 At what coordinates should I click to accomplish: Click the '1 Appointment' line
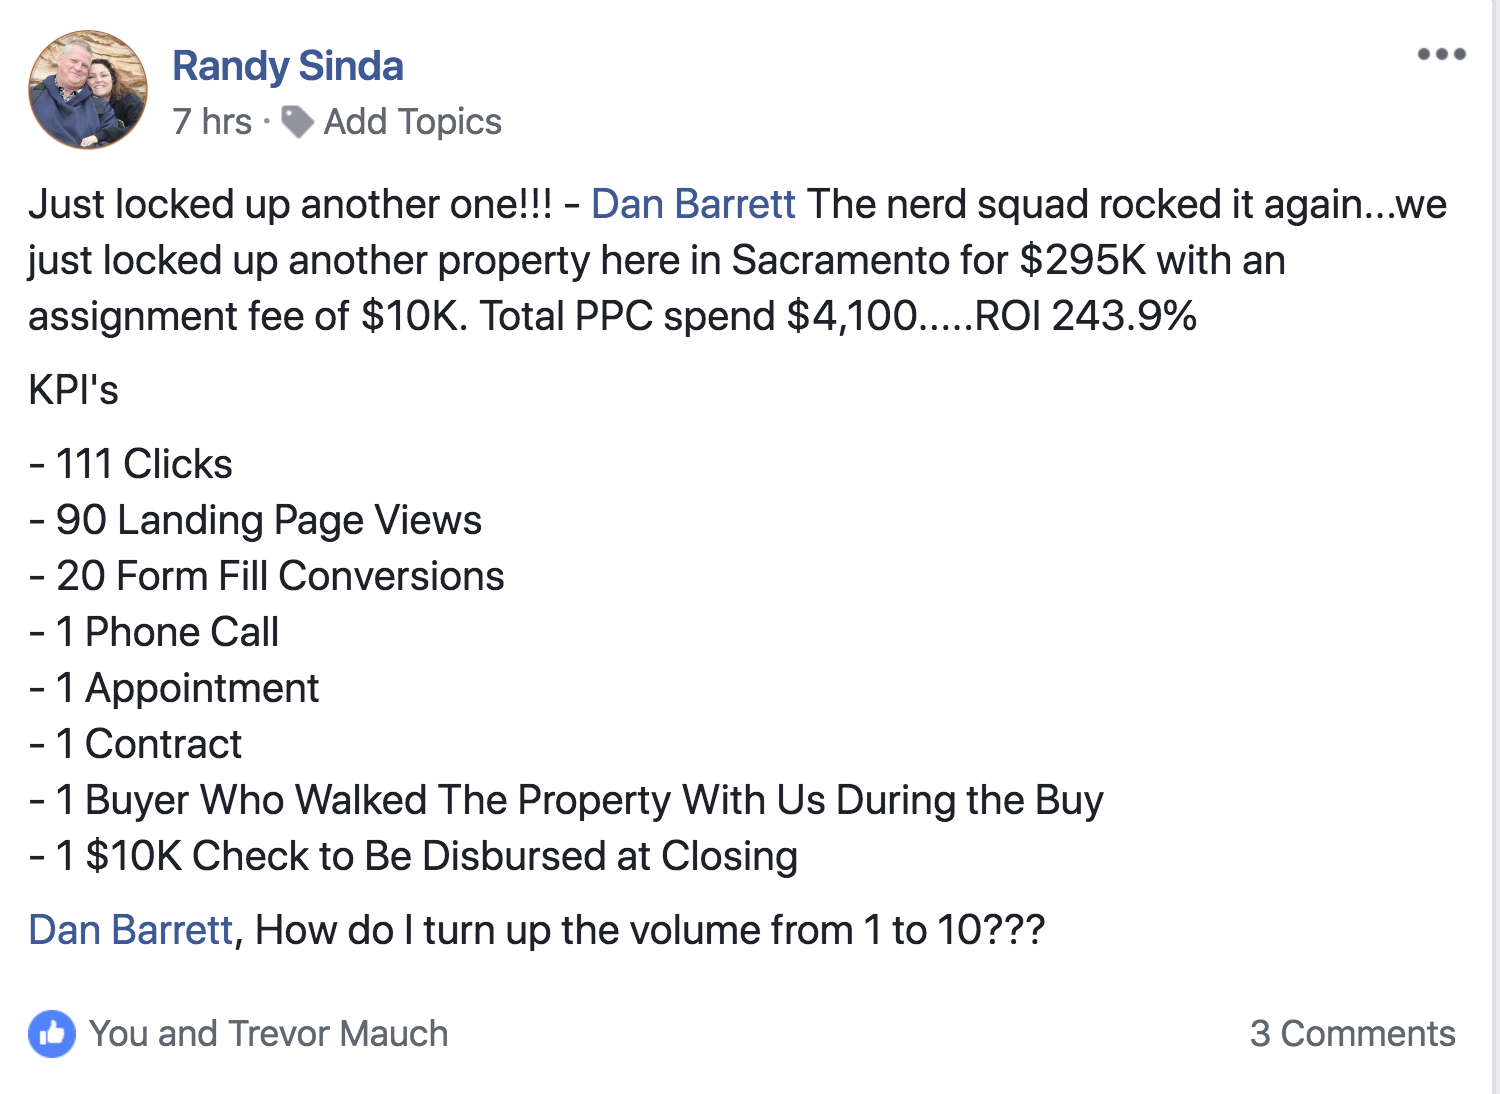click(x=174, y=688)
